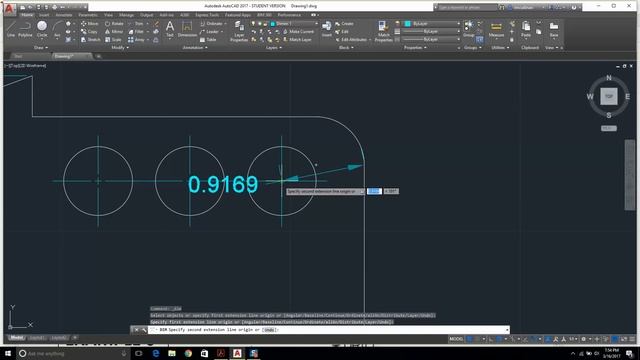The image size is (640, 360).
Task: Click the cyan object color swatch
Action: tap(407, 24)
